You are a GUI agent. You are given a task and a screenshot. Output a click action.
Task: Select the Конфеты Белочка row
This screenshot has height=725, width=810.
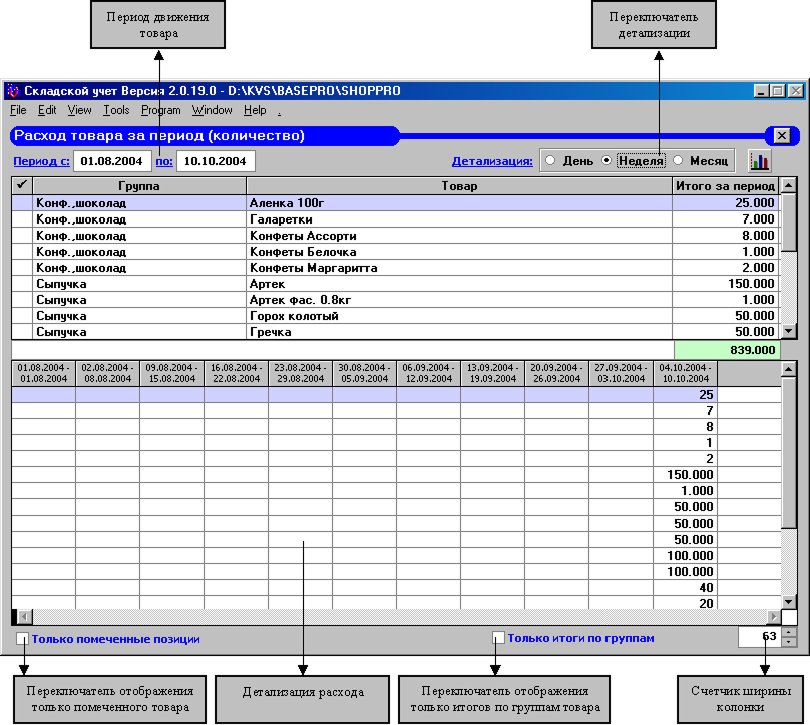396,252
